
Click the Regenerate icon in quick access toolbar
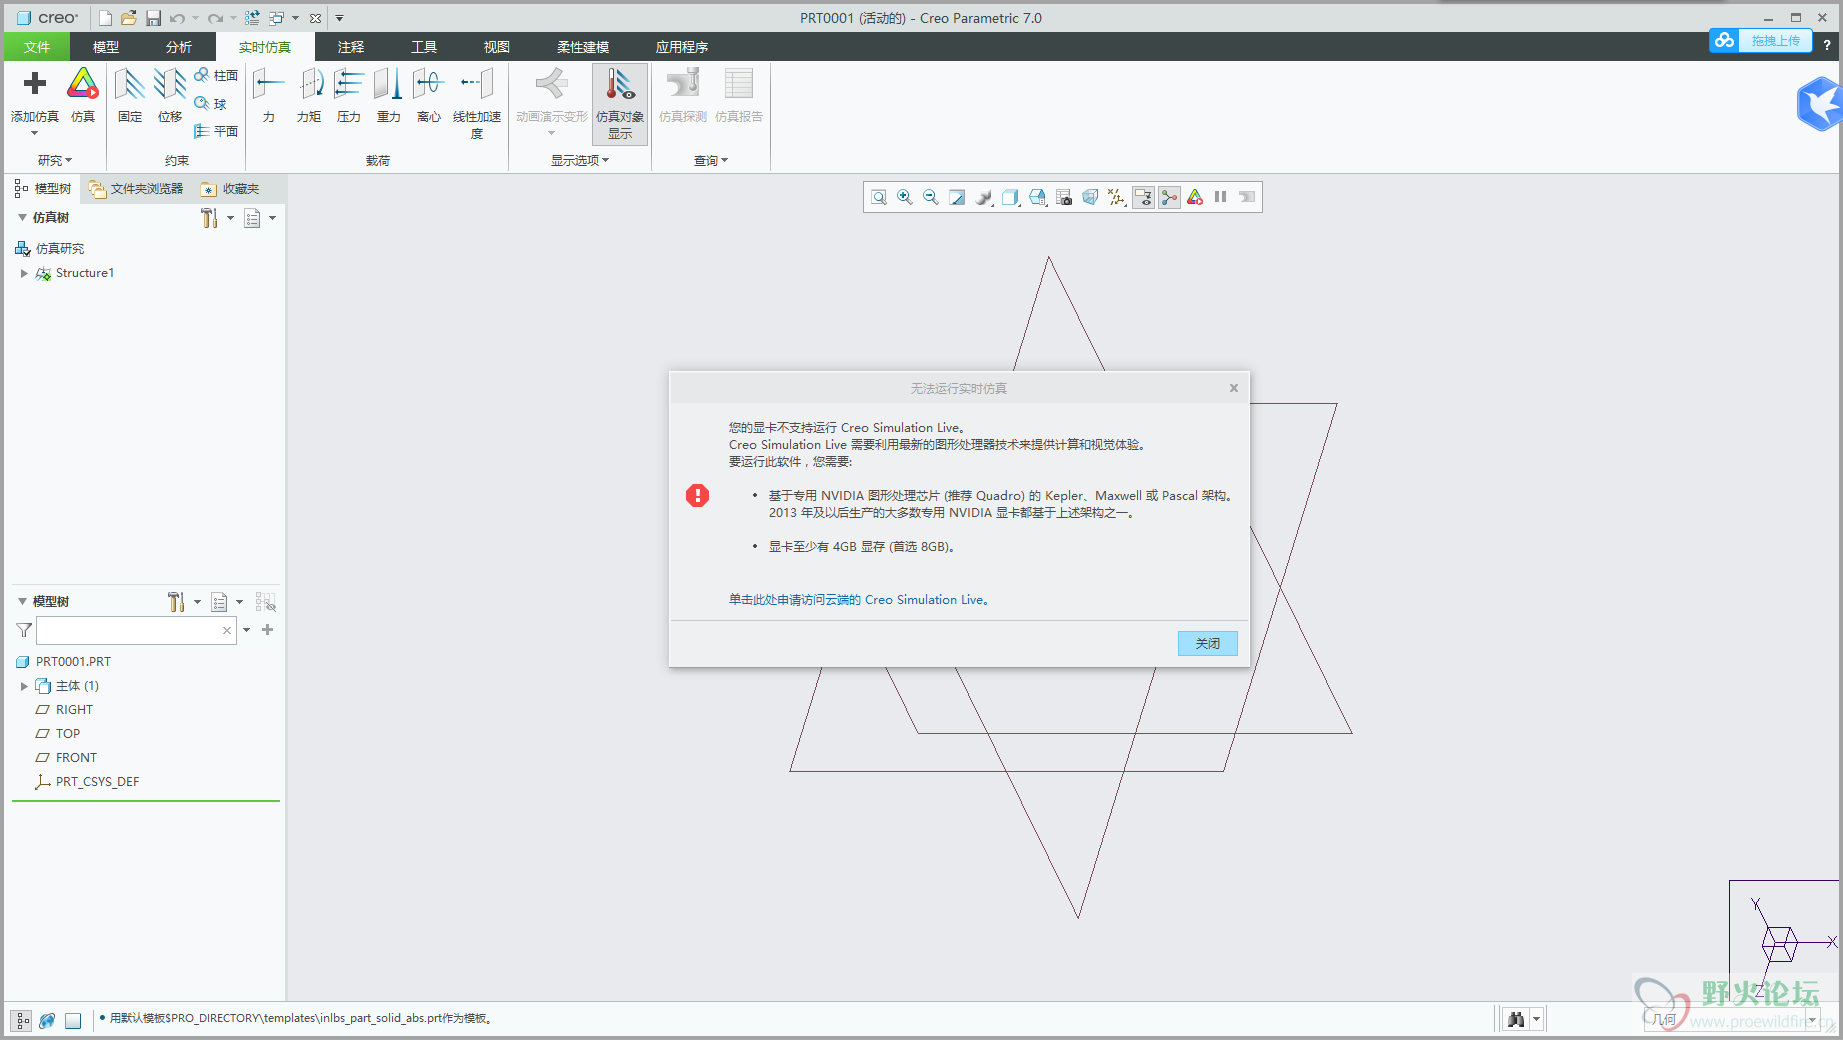coord(252,18)
